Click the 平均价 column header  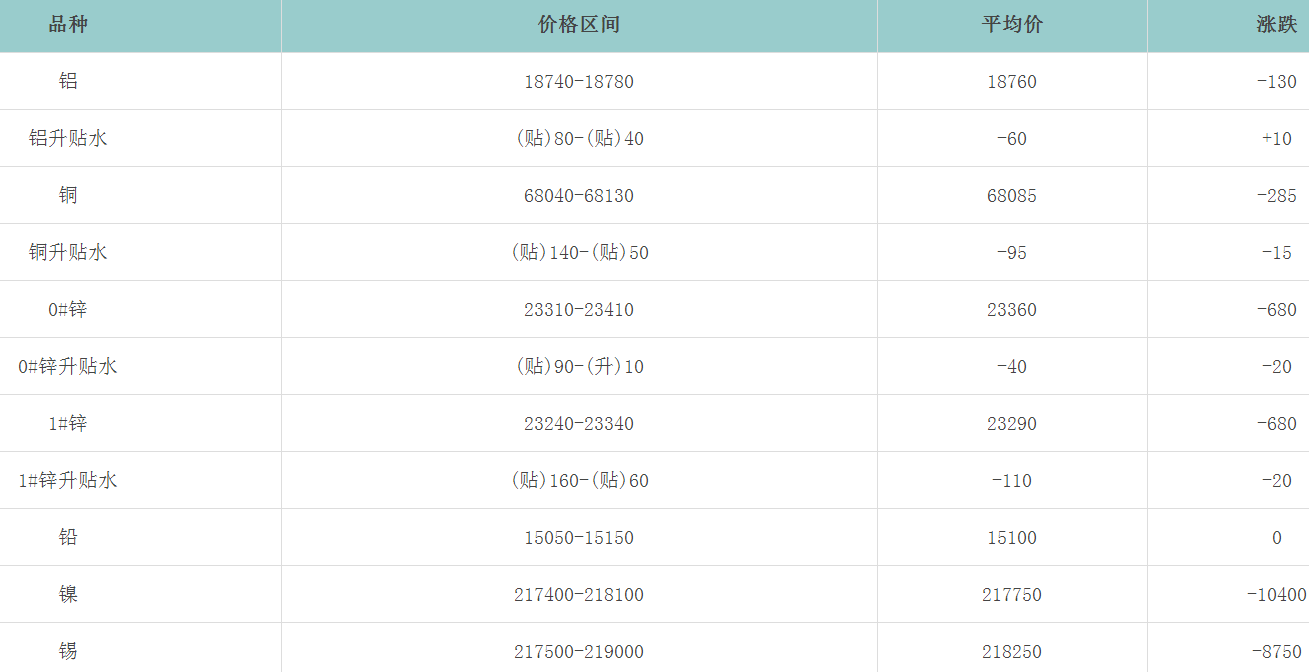(1012, 25)
